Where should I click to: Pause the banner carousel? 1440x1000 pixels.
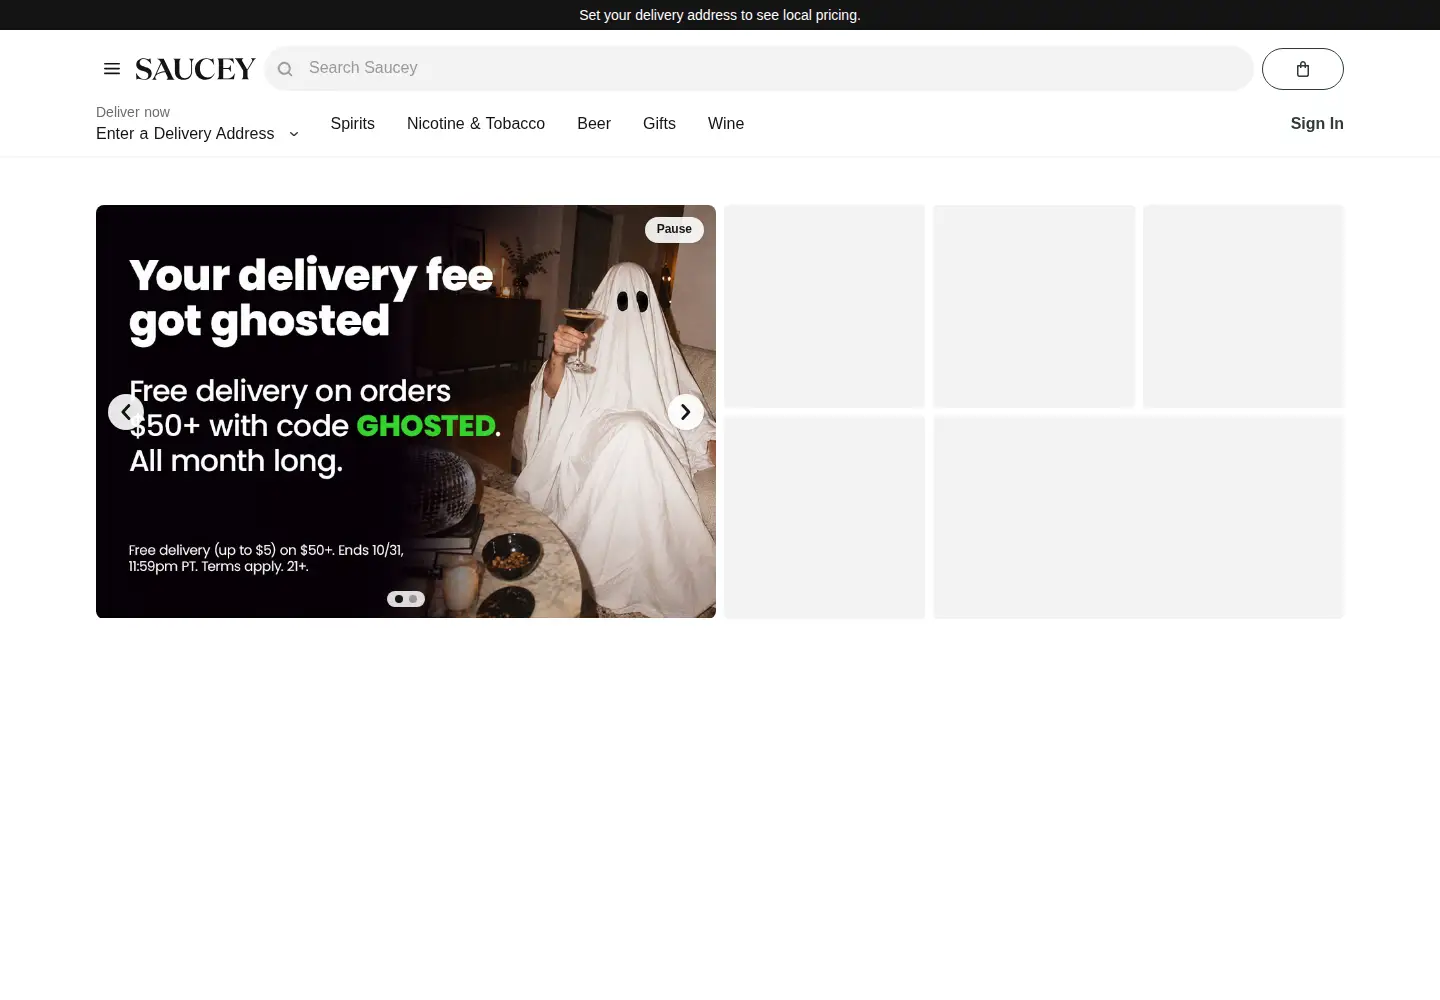click(x=674, y=229)
